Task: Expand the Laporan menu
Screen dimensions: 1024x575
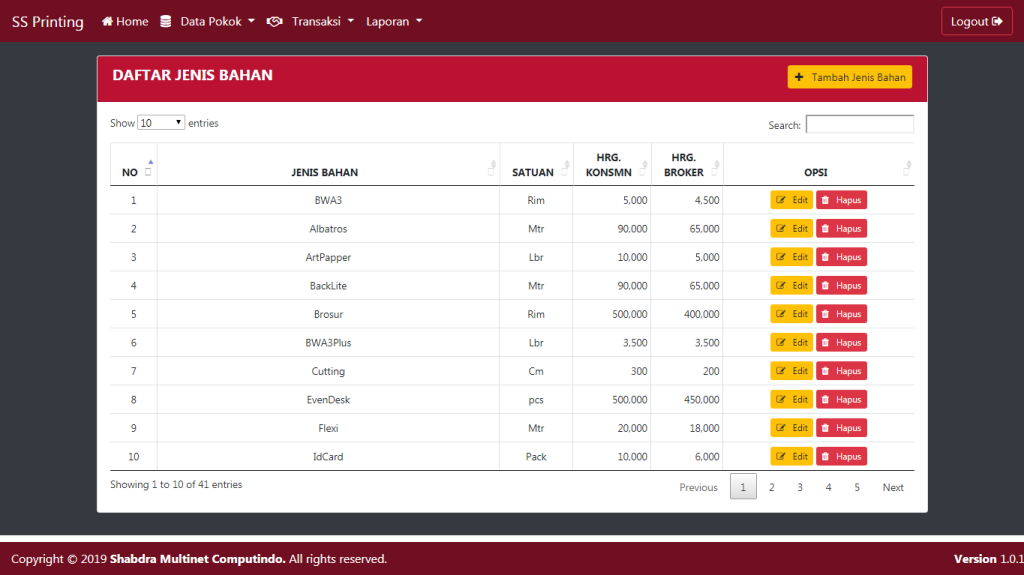Action: pos(394,22)
